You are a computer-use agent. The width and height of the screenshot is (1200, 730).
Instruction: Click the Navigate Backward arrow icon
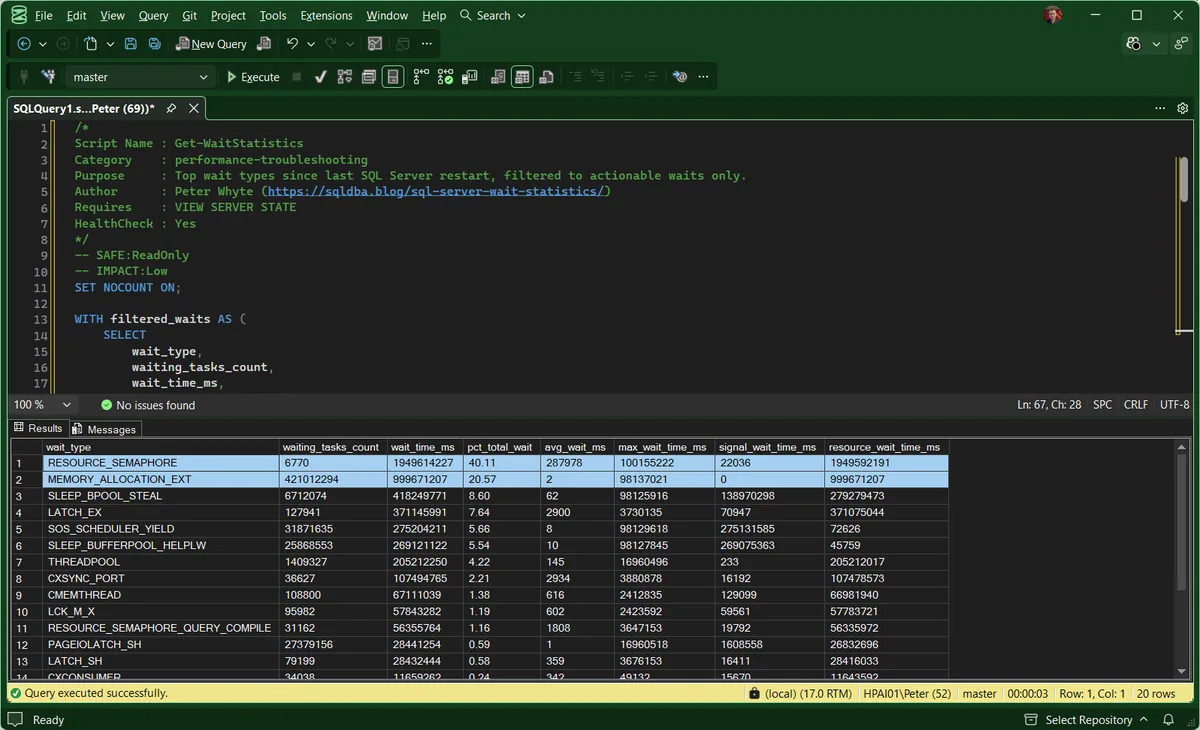[24, 44]
